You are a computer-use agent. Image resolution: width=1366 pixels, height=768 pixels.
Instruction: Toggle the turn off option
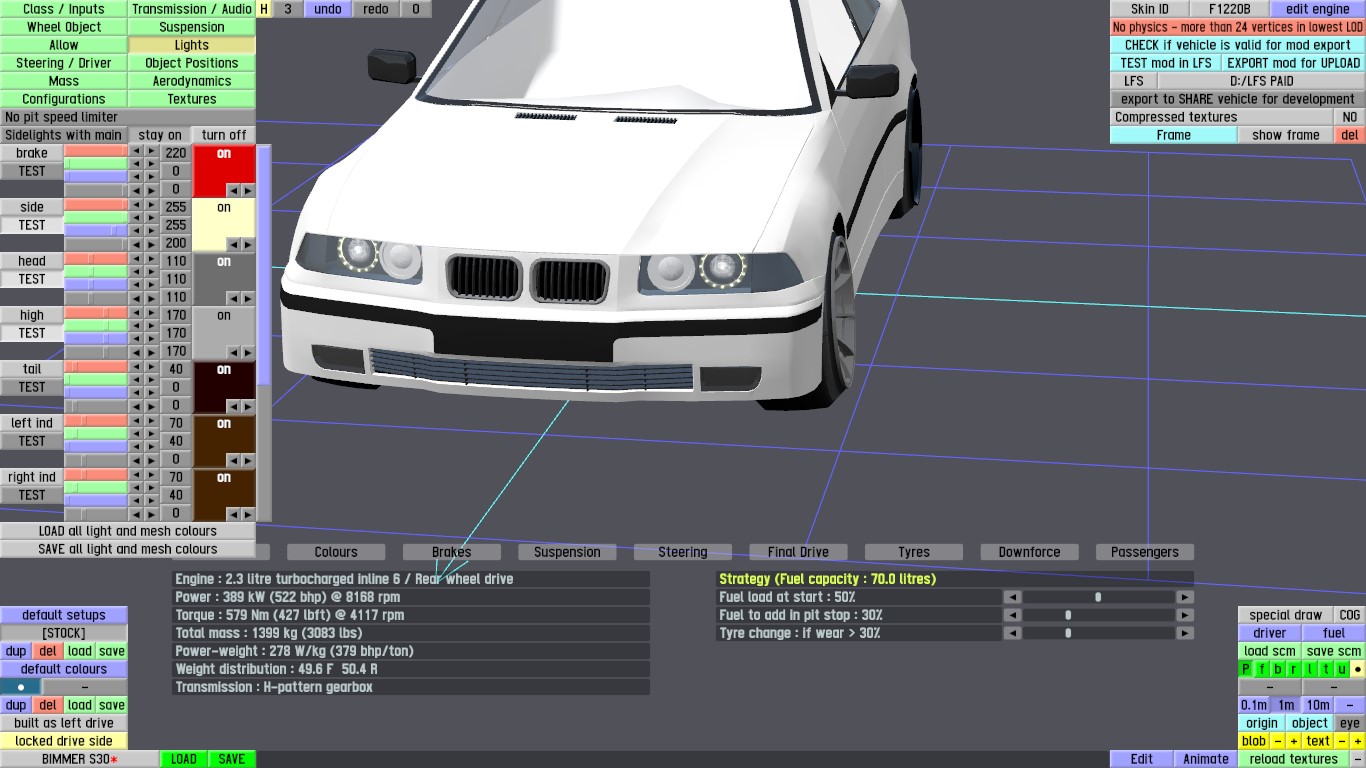coord(224,135)
